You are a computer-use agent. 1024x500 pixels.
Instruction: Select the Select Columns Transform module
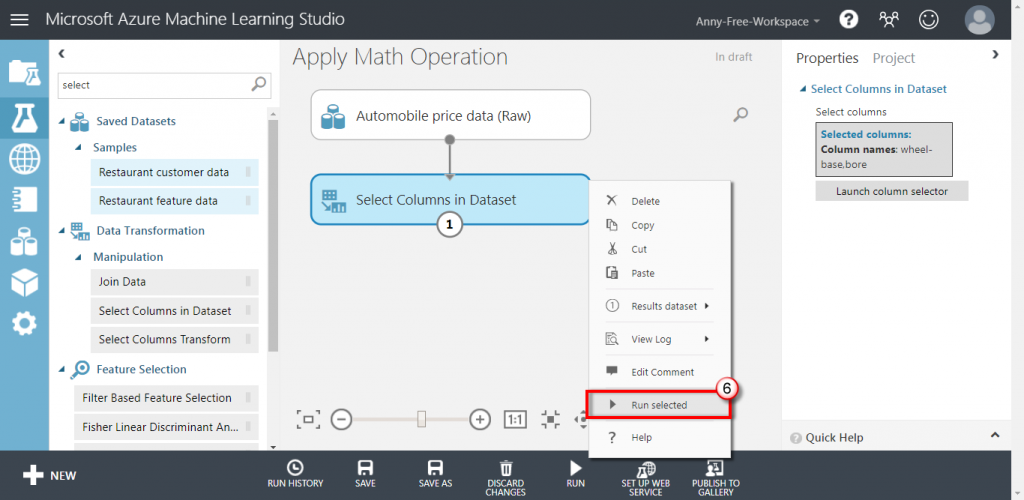pos(174,339)
